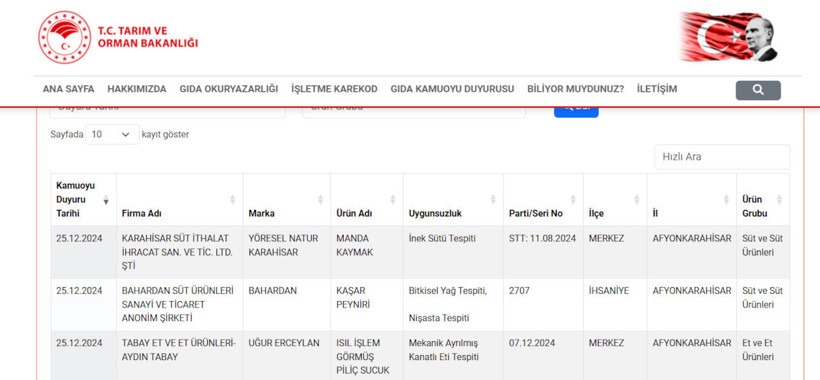820x380 pixels.
Task: Click the T.C. Tarım ve Orman Bakanlığı logo
Action: pos(118,37)
